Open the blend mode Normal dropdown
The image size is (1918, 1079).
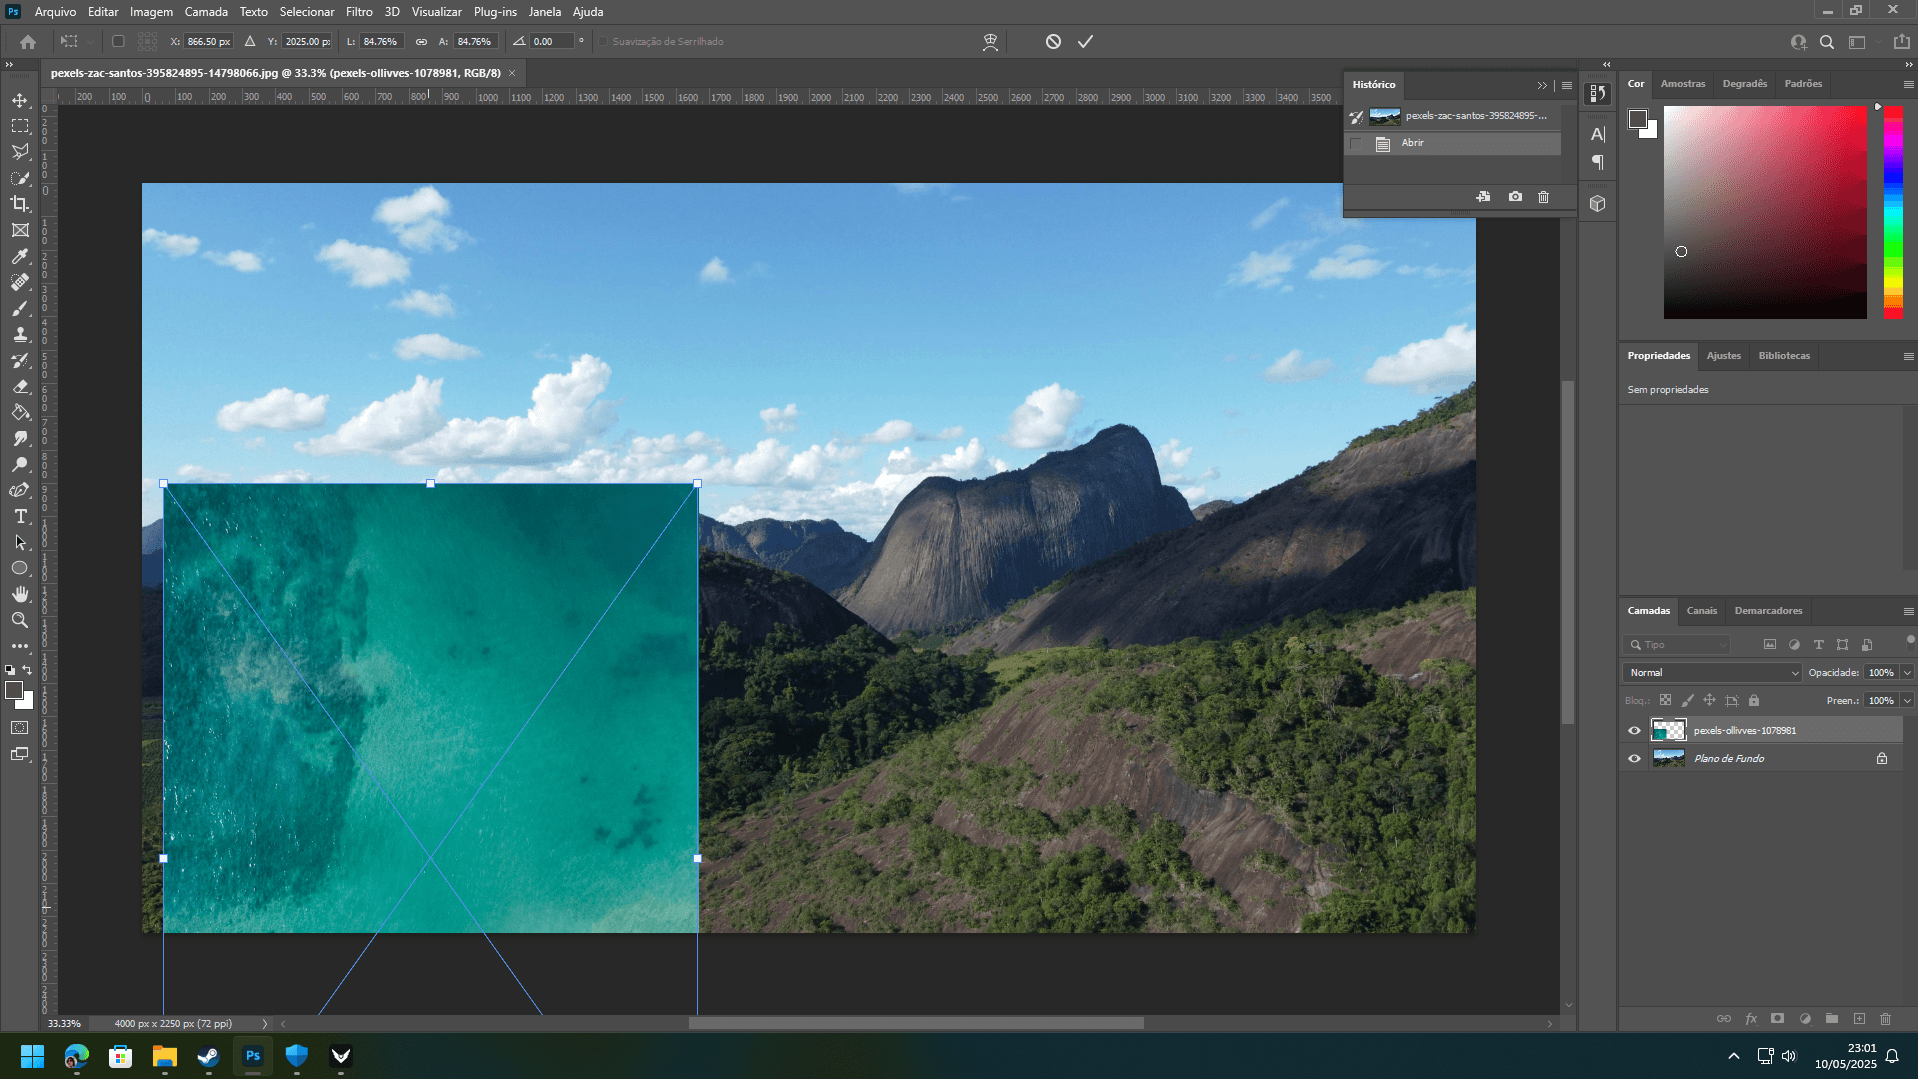(1710, 673)
